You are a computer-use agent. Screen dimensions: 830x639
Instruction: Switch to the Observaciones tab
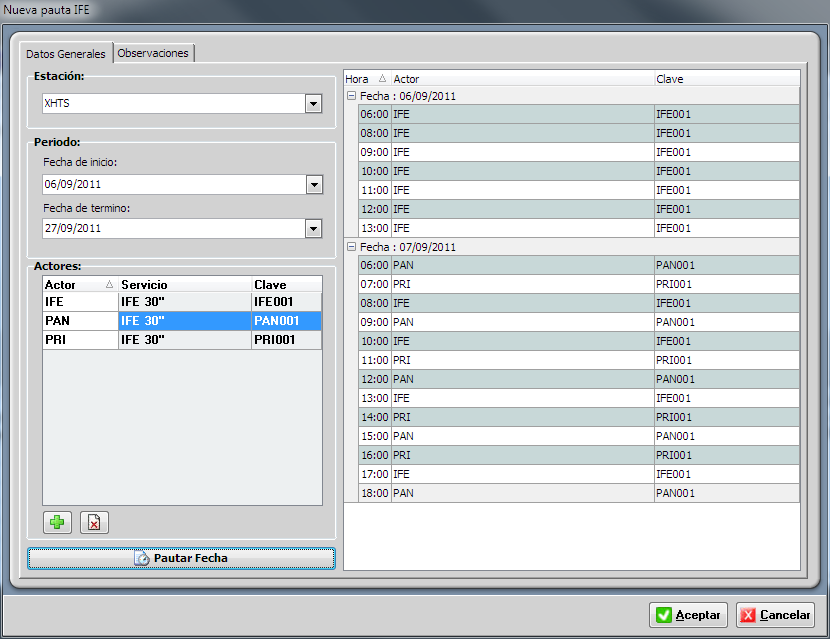(153, 54)
